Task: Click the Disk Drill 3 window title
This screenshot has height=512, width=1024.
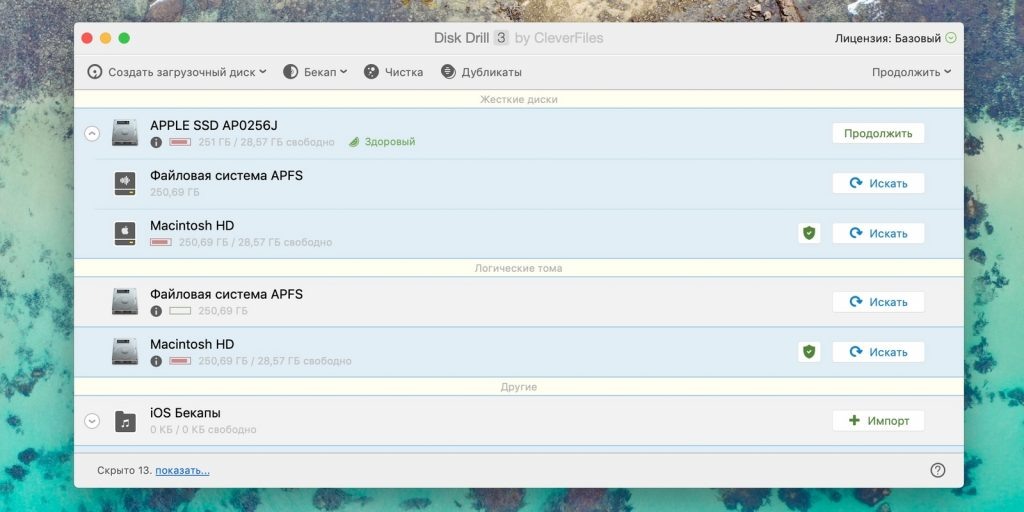Action: click(519, 38)
